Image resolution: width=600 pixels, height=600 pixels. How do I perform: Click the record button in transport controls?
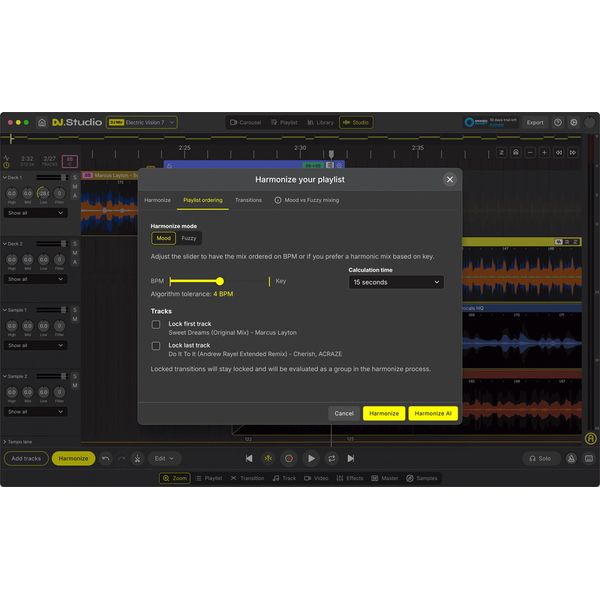click(x=289, y=458)
